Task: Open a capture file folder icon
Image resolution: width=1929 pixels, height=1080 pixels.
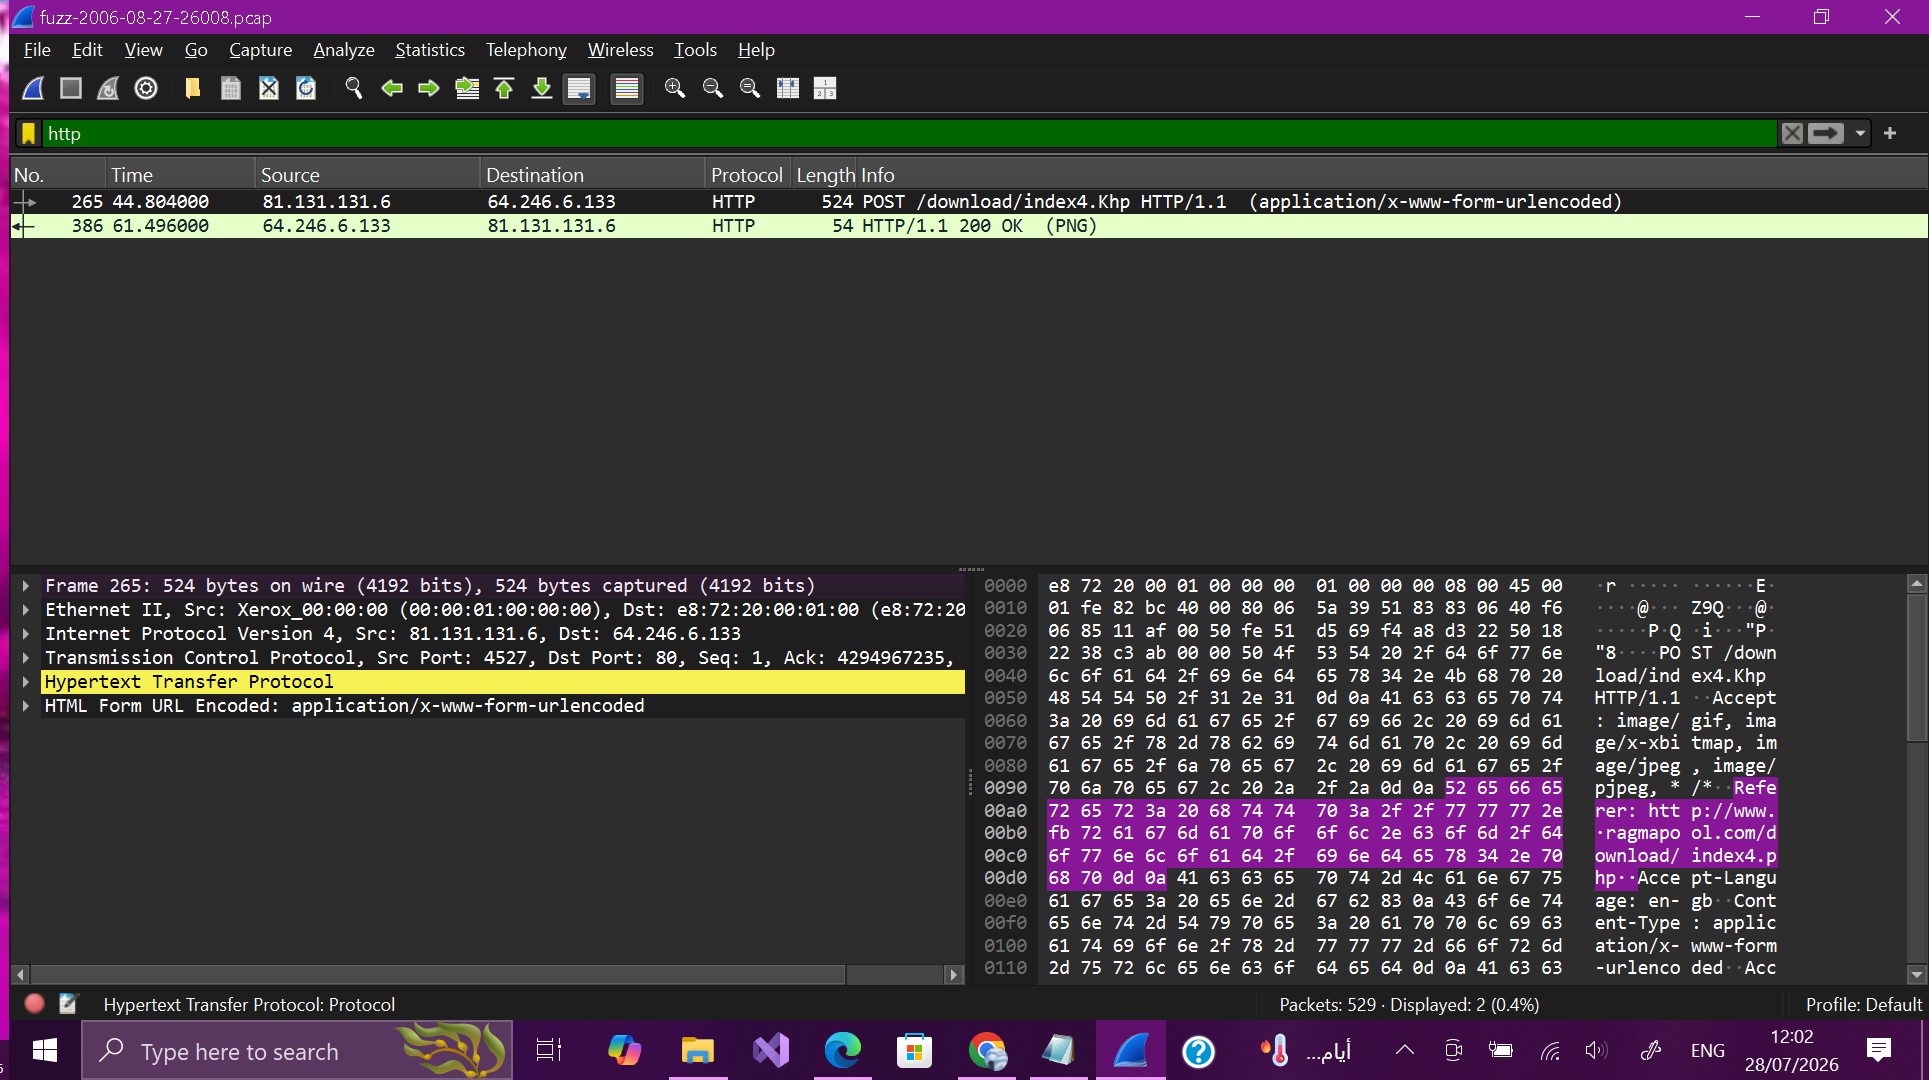Action: click(x=192, y=88)
